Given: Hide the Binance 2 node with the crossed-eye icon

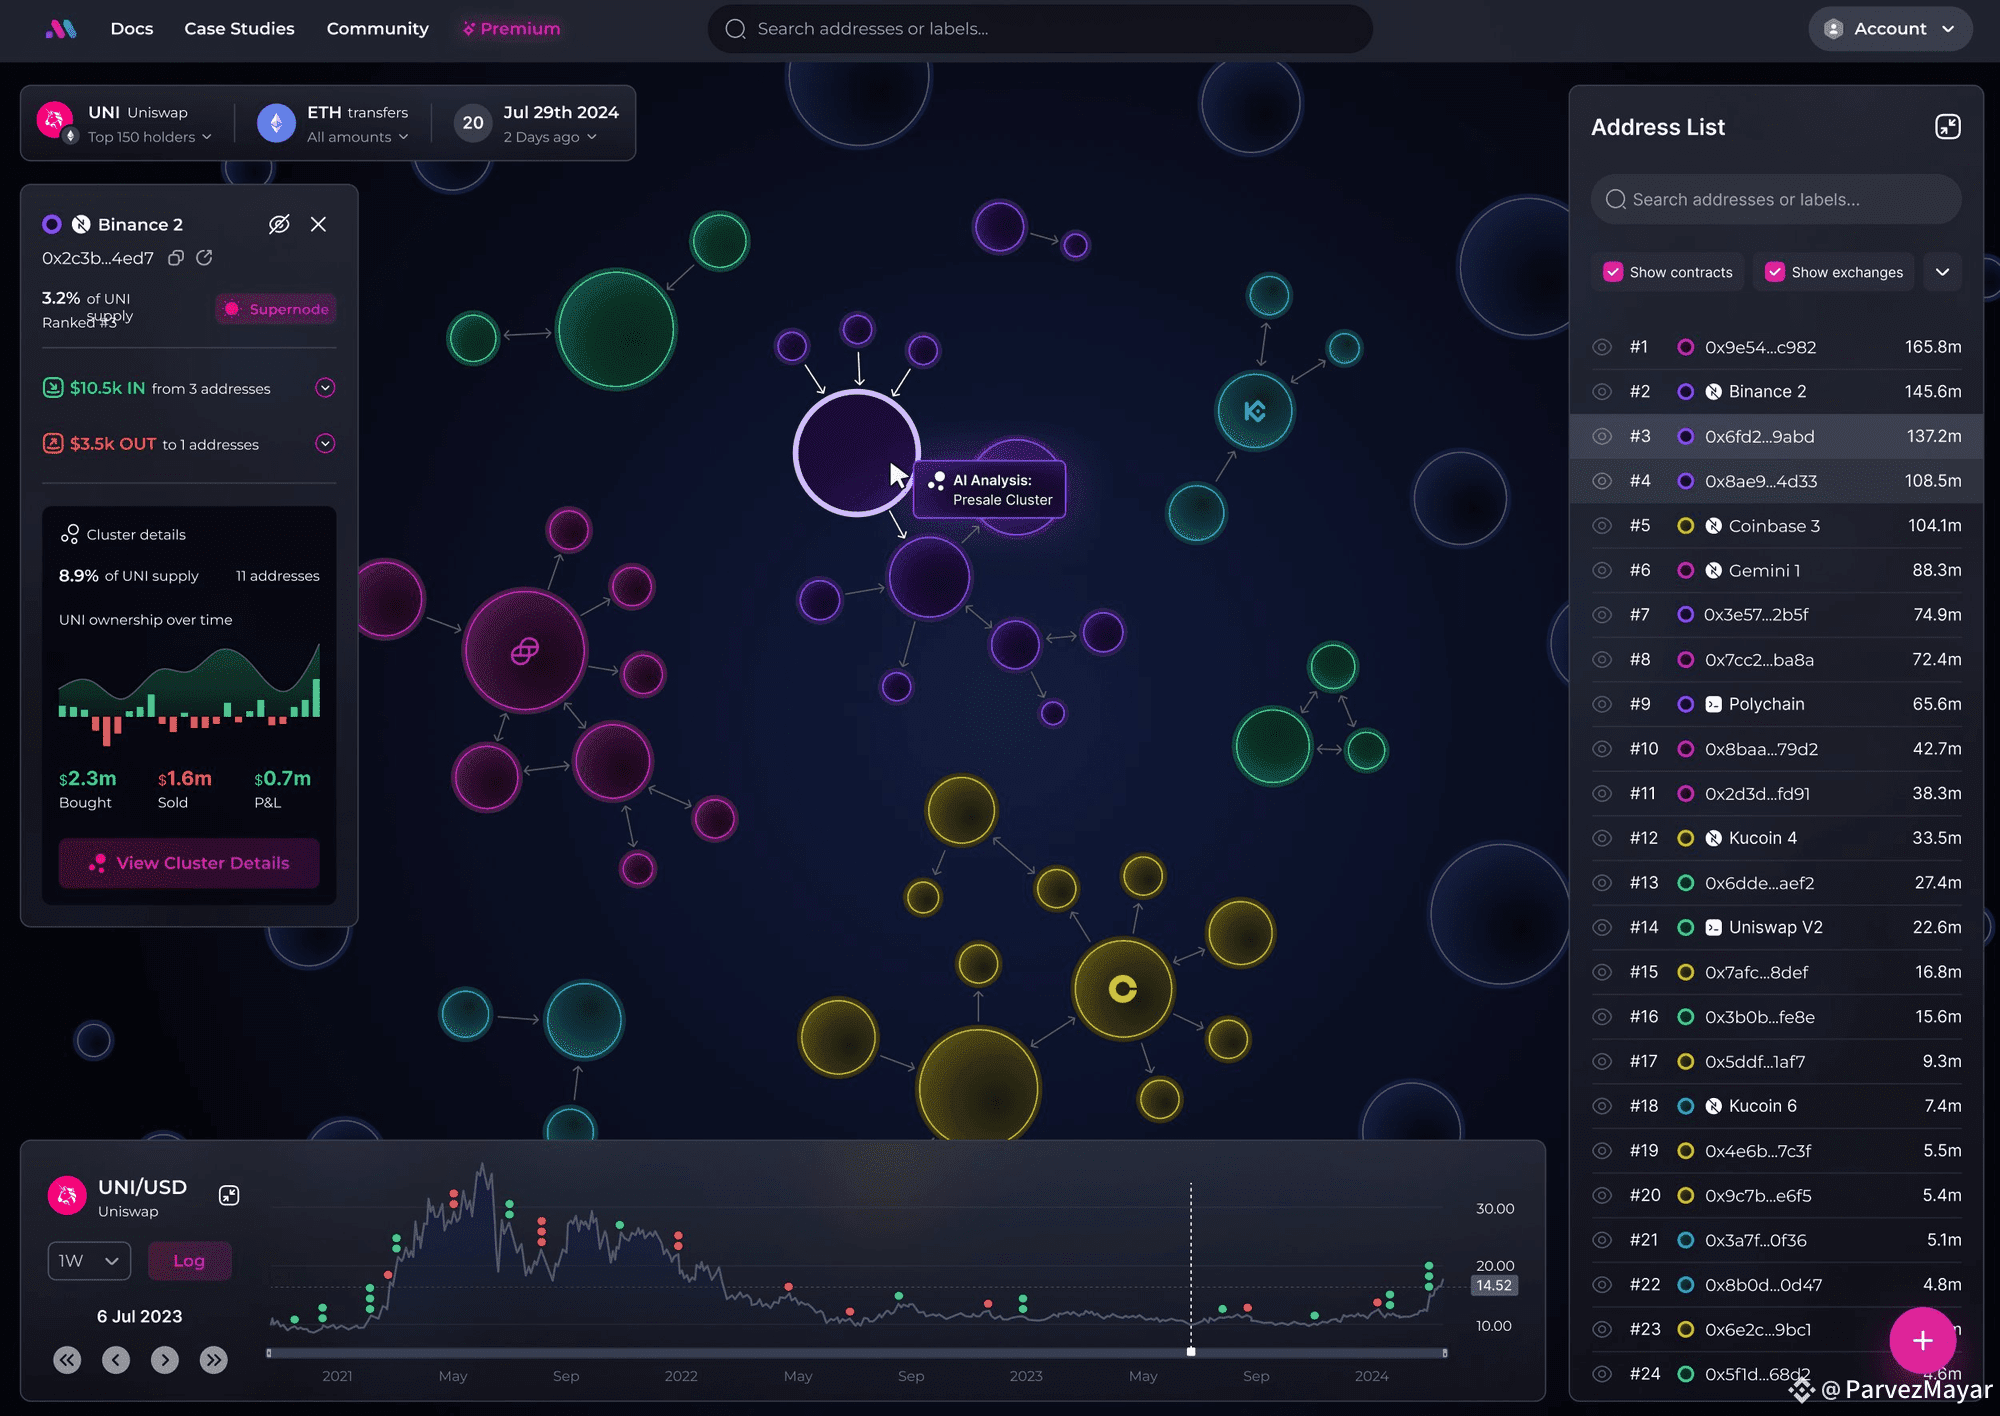Looking at the screenshot, I should (279, 224).
